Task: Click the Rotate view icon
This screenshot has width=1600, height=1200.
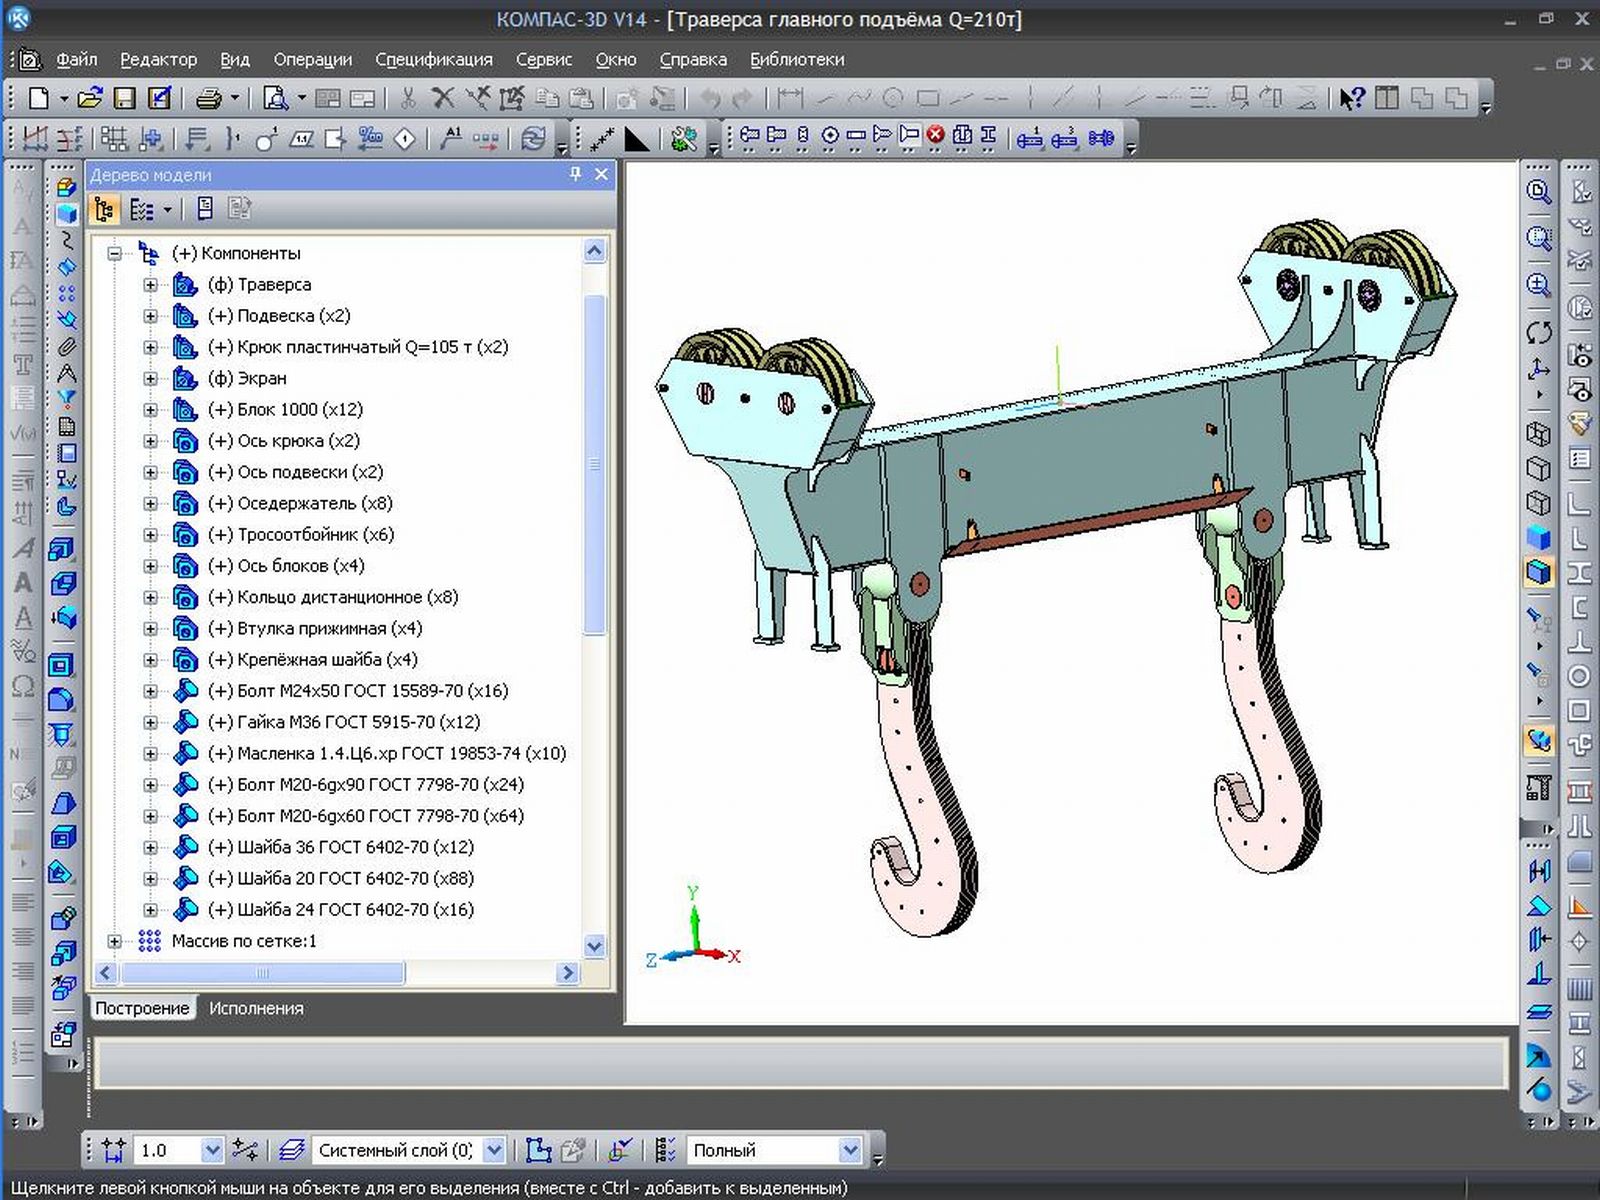Action: pyautogui.click(x=1539, y=332)
